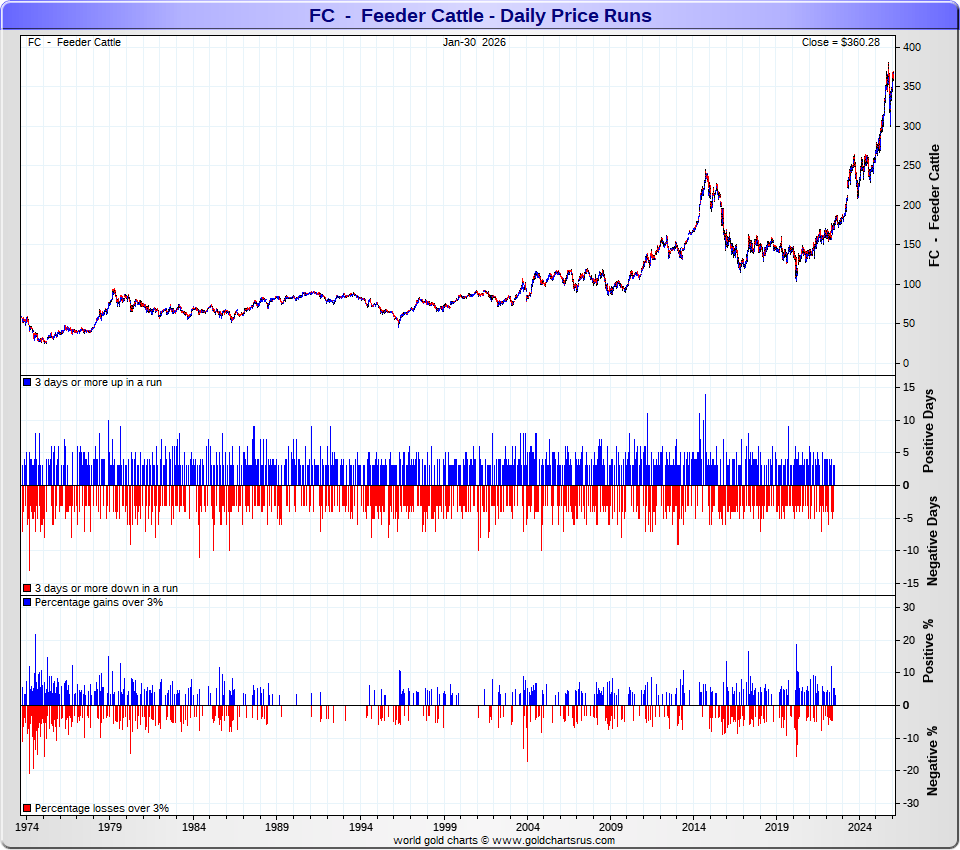This screenshot has width=960, height=850.
Task: Click the 300 price axis label
Action: (x=912, y=126)
